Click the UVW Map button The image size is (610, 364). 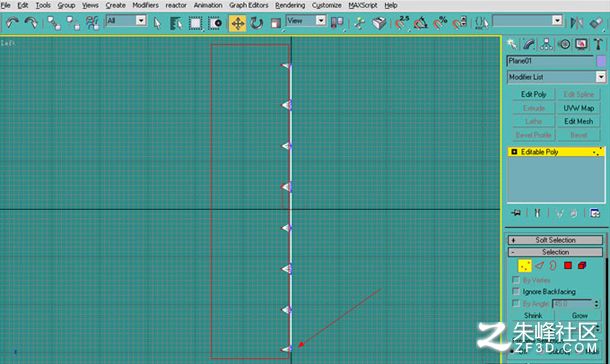point(578,108)
